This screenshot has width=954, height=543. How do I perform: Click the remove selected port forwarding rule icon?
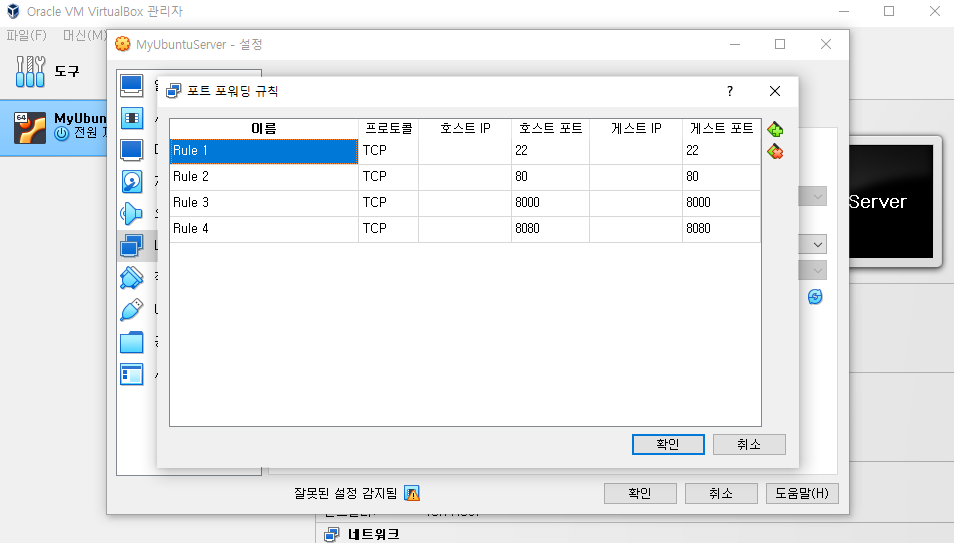pyautogui.click(x=775, y=152)
